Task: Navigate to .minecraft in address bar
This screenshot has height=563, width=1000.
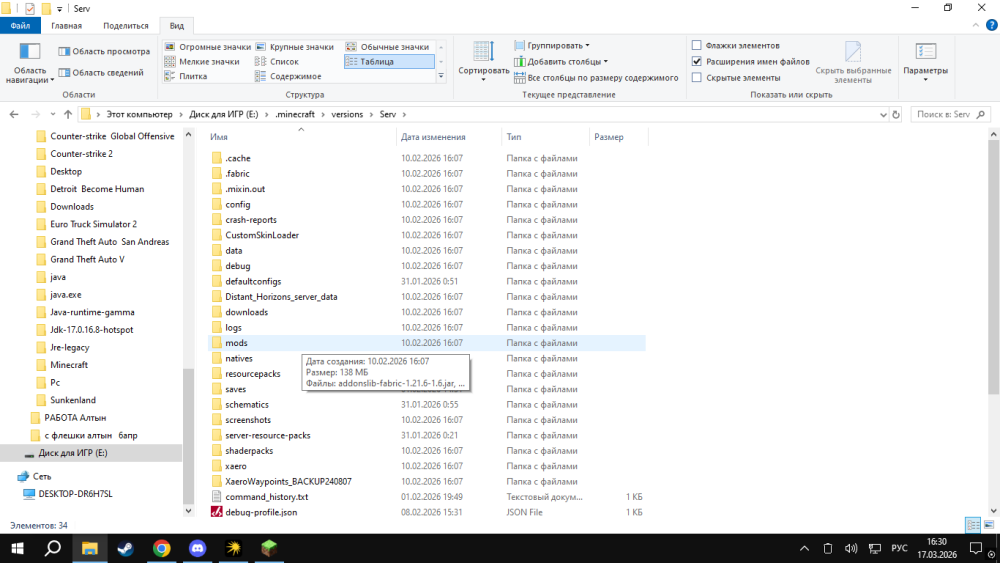Action: point(295,115)
